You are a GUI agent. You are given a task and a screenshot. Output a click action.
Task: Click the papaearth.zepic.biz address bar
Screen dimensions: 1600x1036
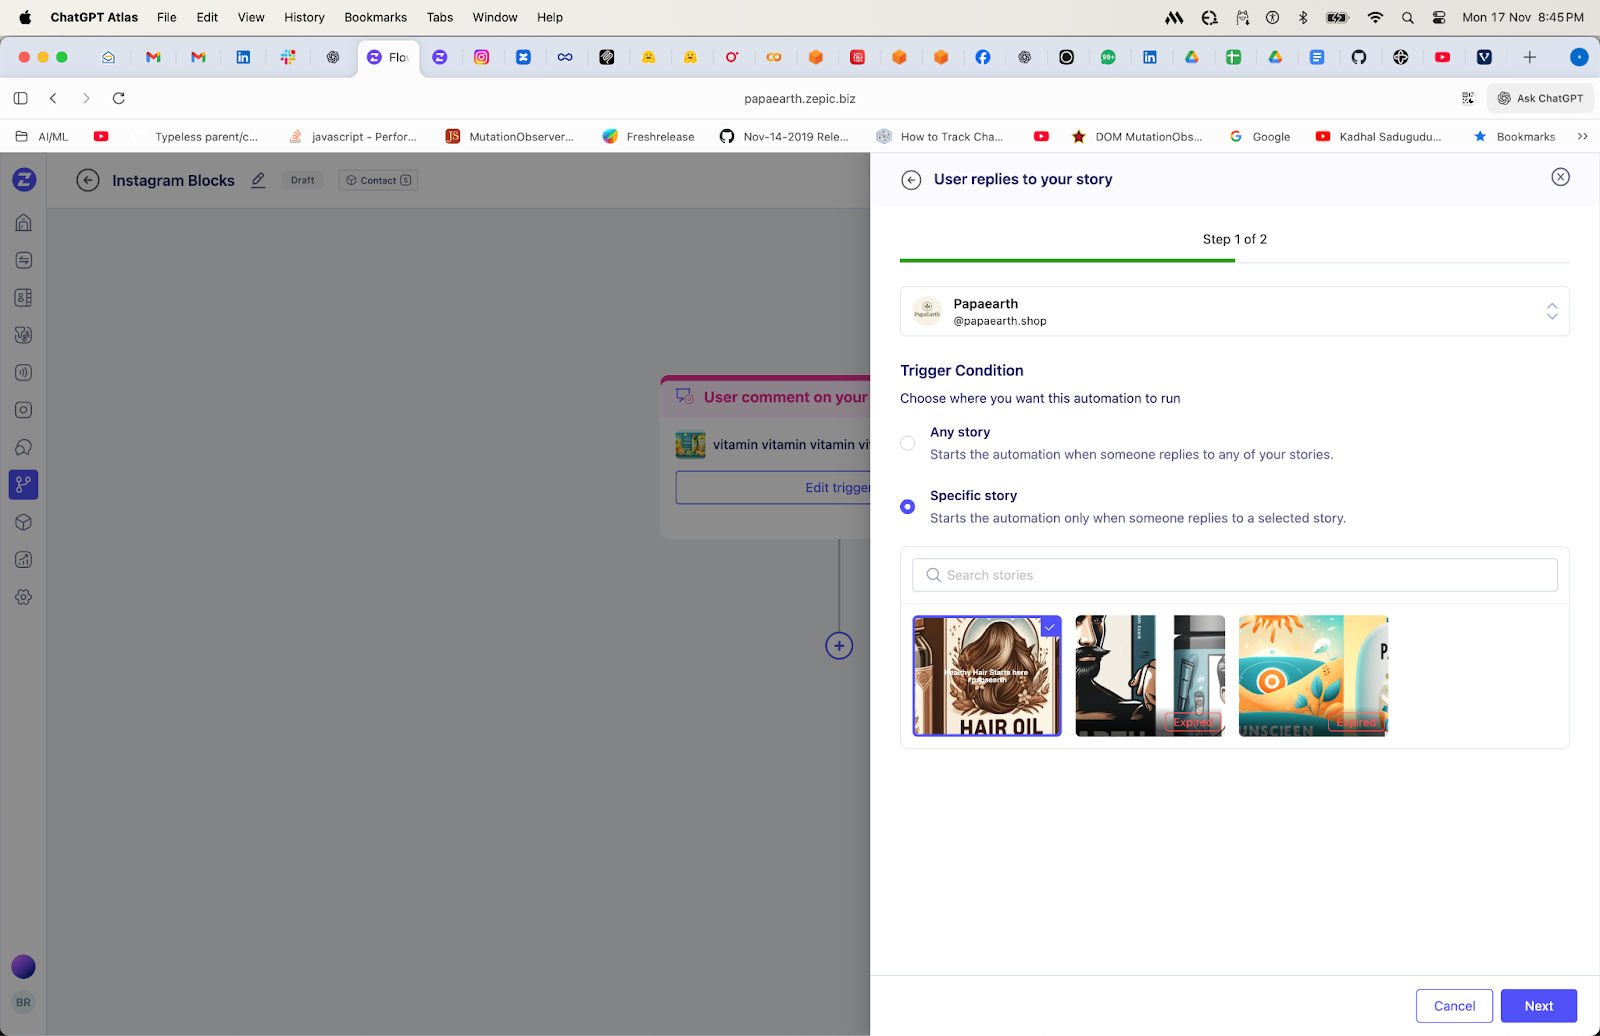tap(800, 98)
